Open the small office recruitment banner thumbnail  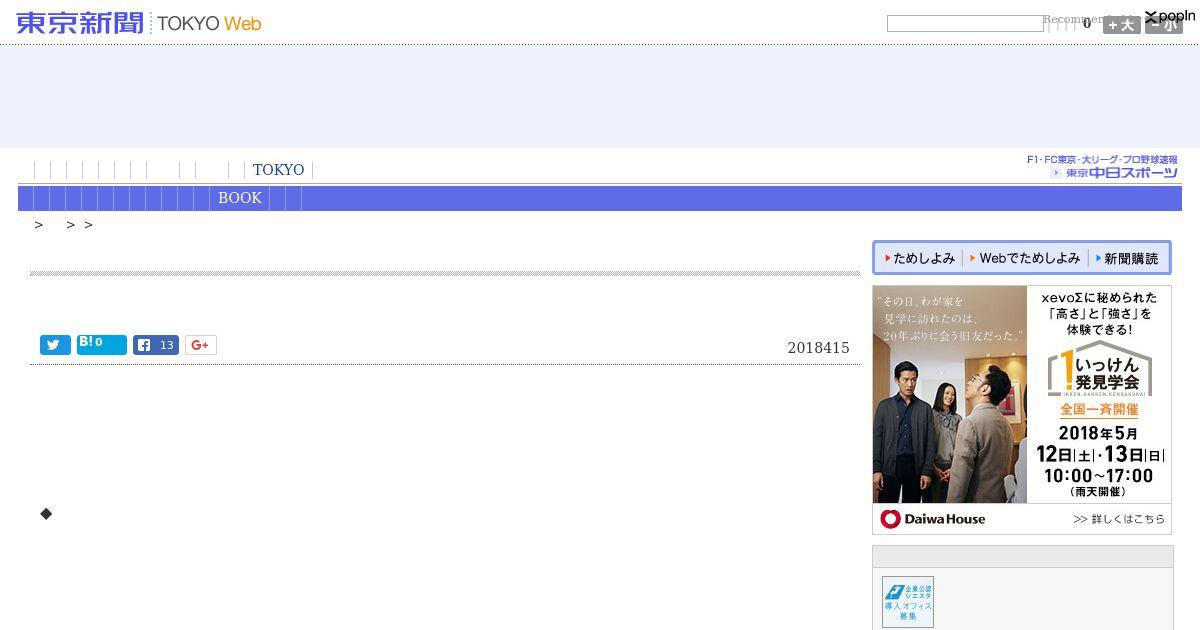(x=908, y=602)
